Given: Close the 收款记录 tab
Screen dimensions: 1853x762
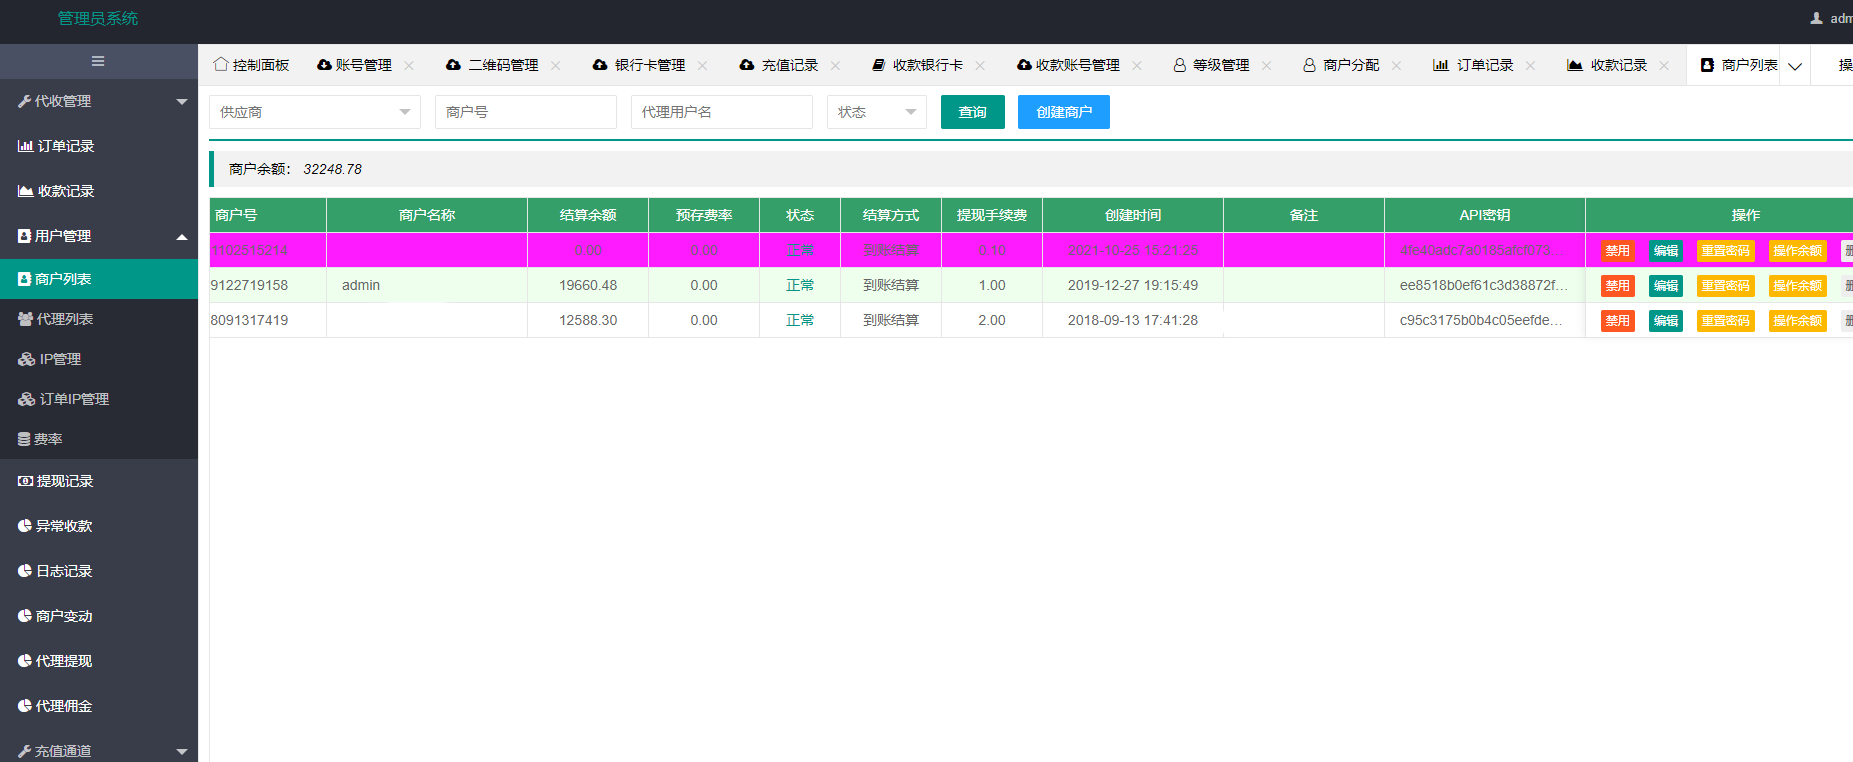Looking at the screenshot, I should click(1664, 66).
